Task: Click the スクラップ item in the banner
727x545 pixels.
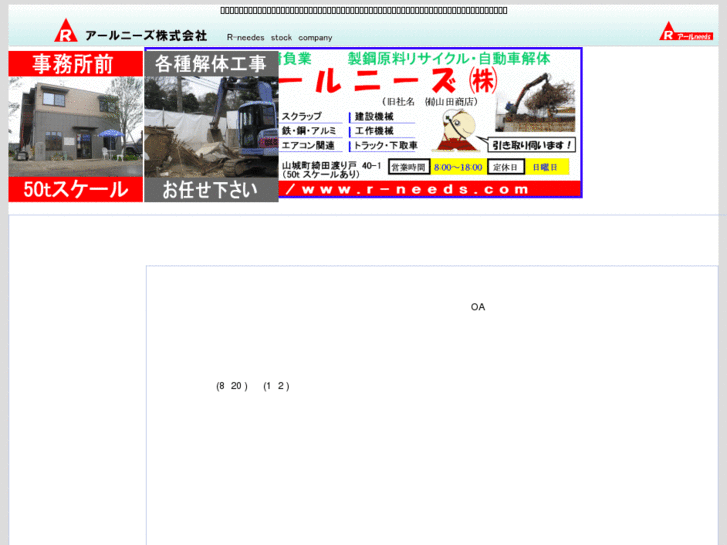Action: click(301, 116)
